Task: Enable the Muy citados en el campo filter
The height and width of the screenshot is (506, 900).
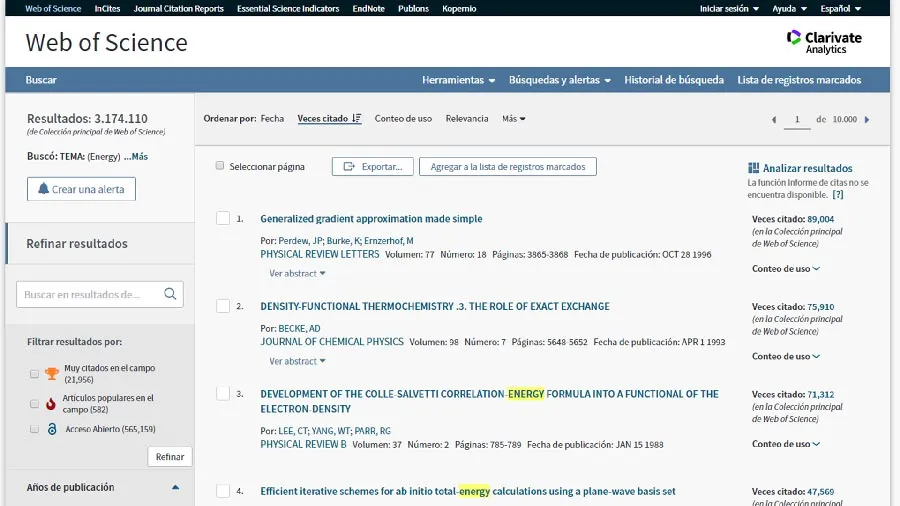Action: tap(34, 374)
